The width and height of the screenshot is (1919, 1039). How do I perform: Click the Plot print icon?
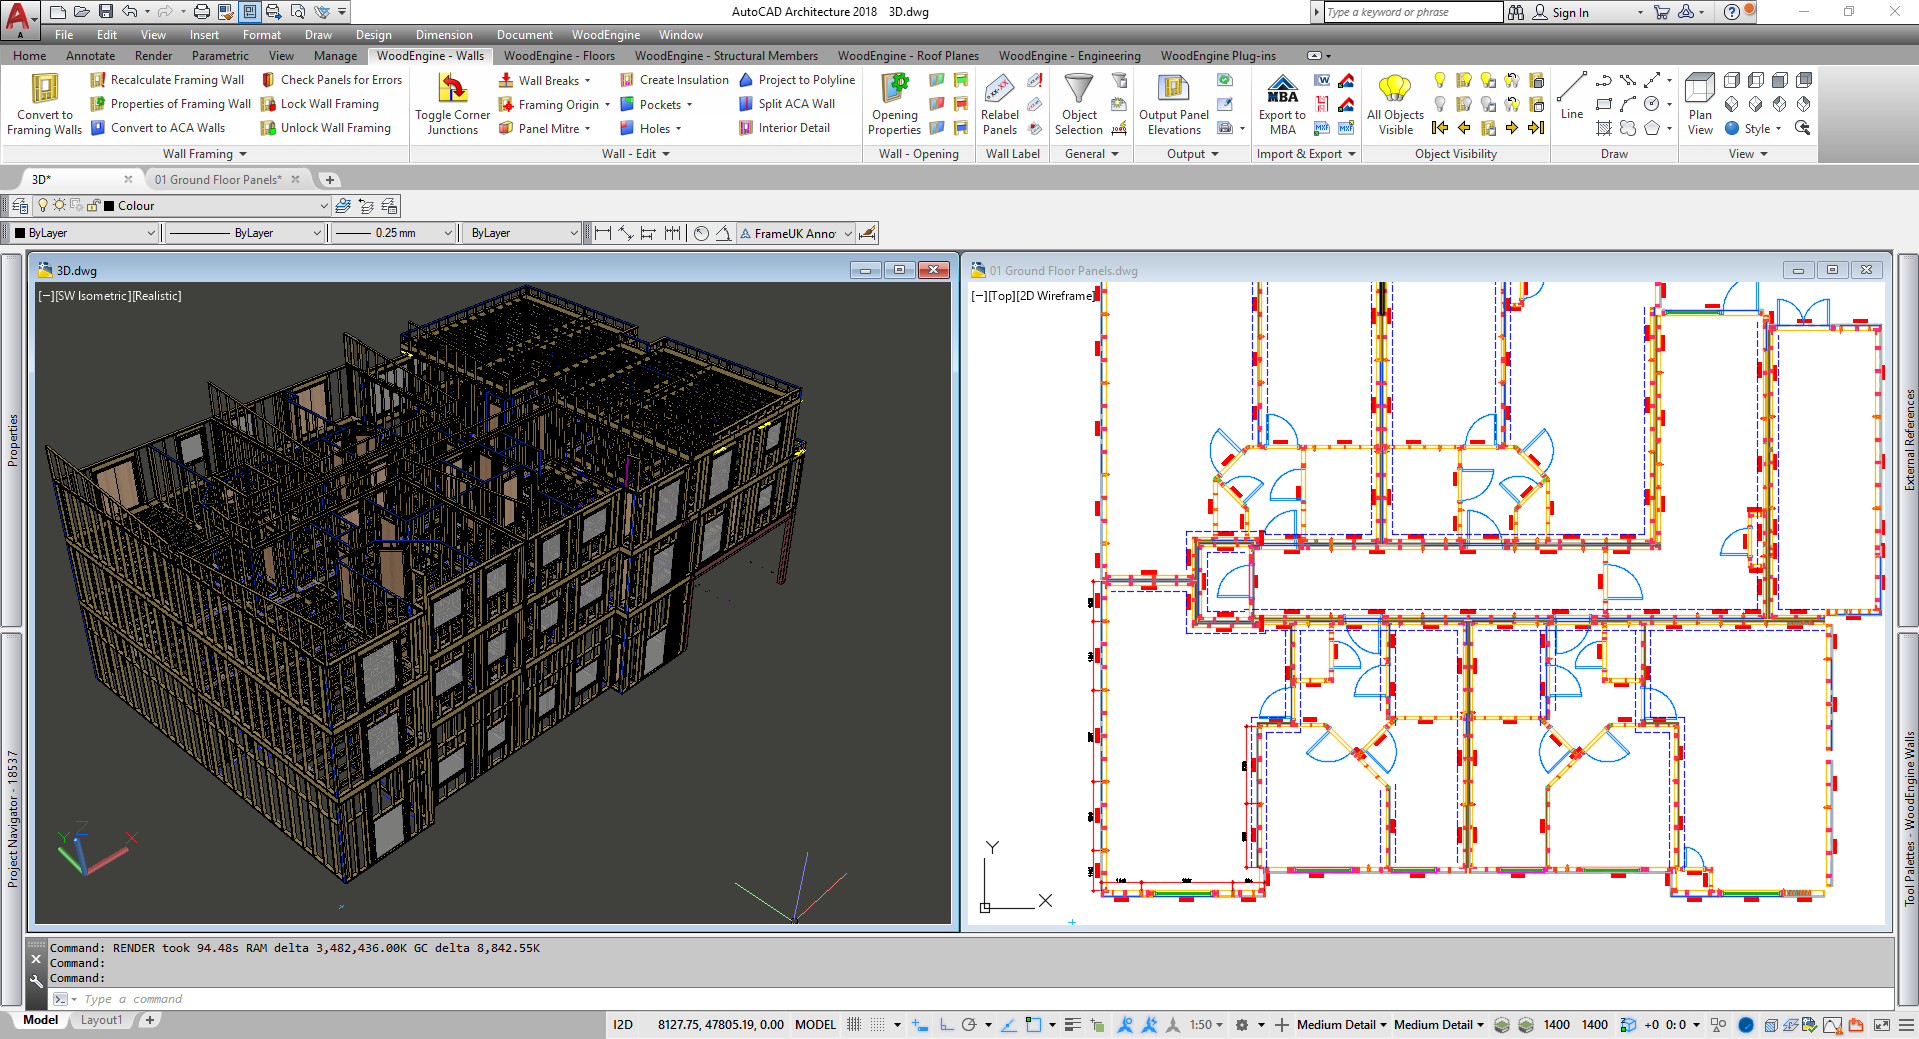pyautogui.click(x=201, y=12)
